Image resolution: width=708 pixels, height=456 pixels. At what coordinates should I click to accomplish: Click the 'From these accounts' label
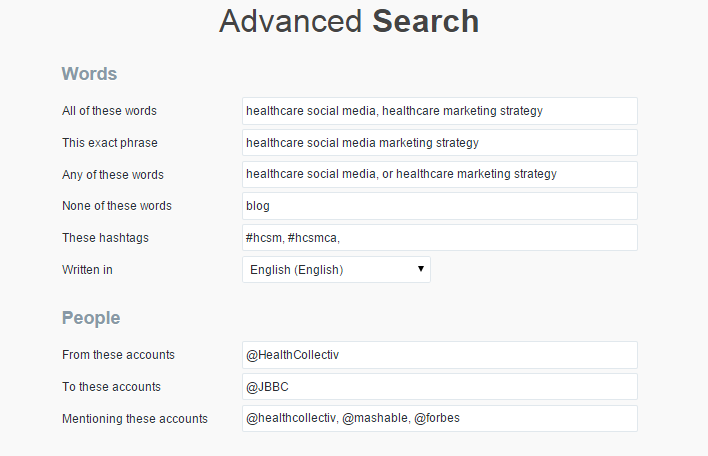point(118,355)
